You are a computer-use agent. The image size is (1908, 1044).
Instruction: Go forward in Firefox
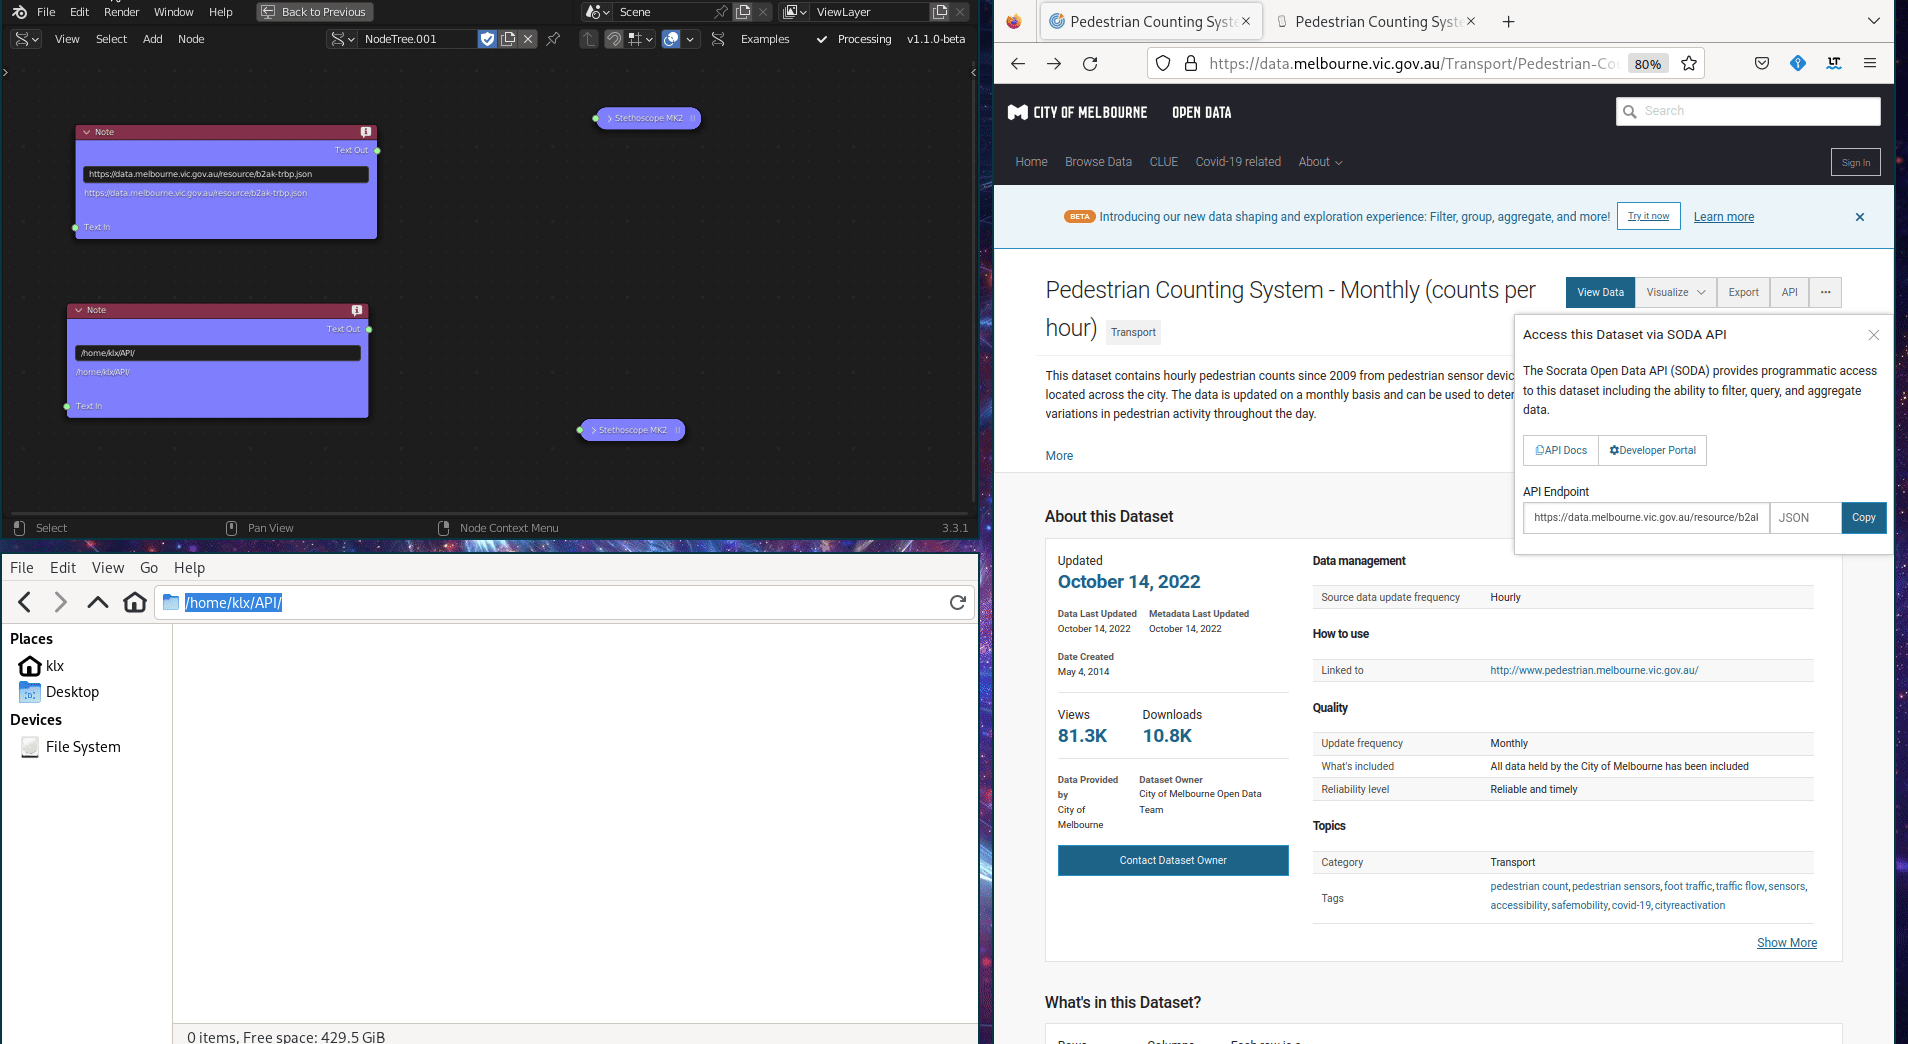pos(1054,63)
